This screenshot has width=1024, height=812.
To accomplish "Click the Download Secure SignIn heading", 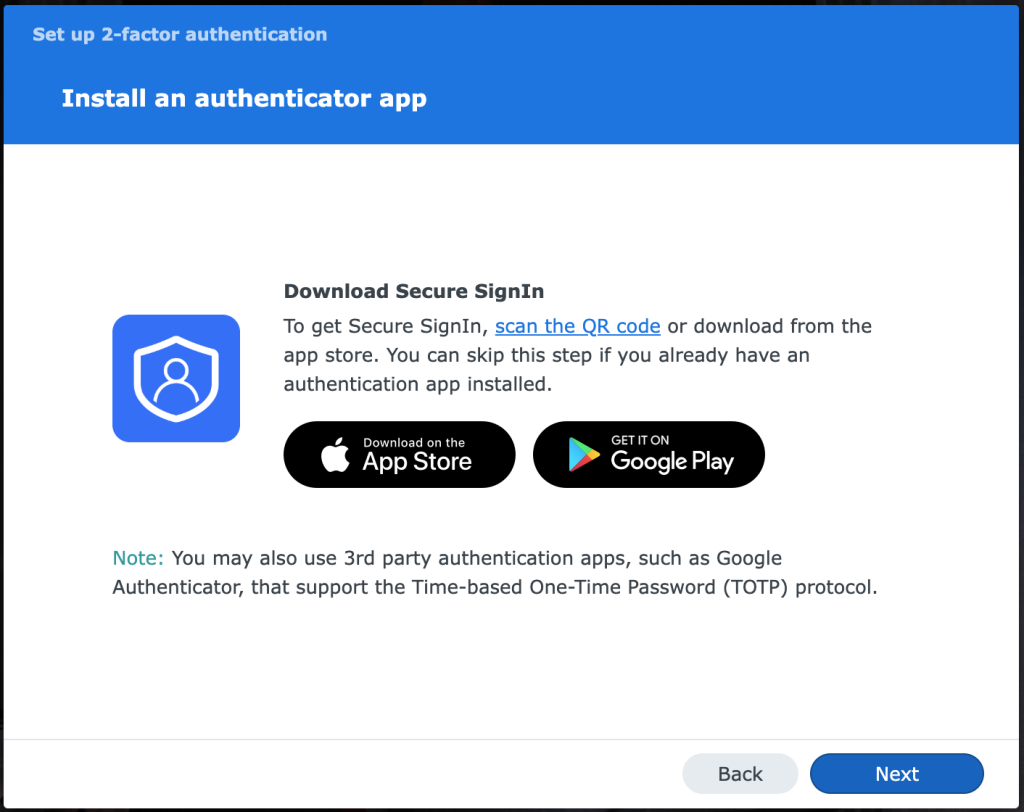I will (413, 291).
